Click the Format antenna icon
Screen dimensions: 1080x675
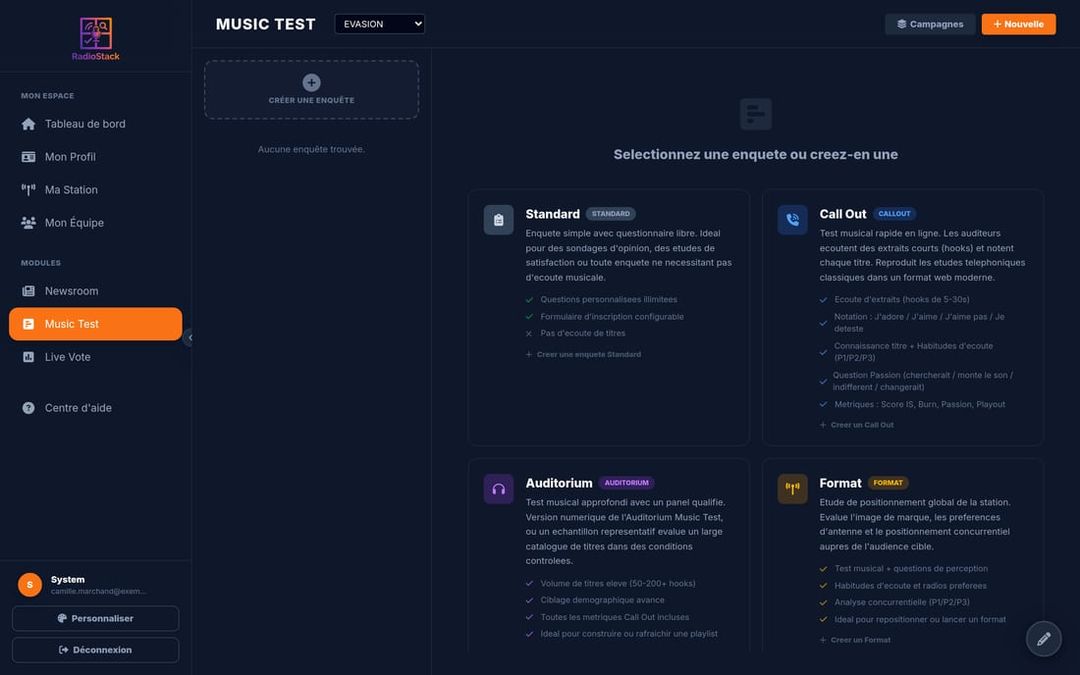793,489
